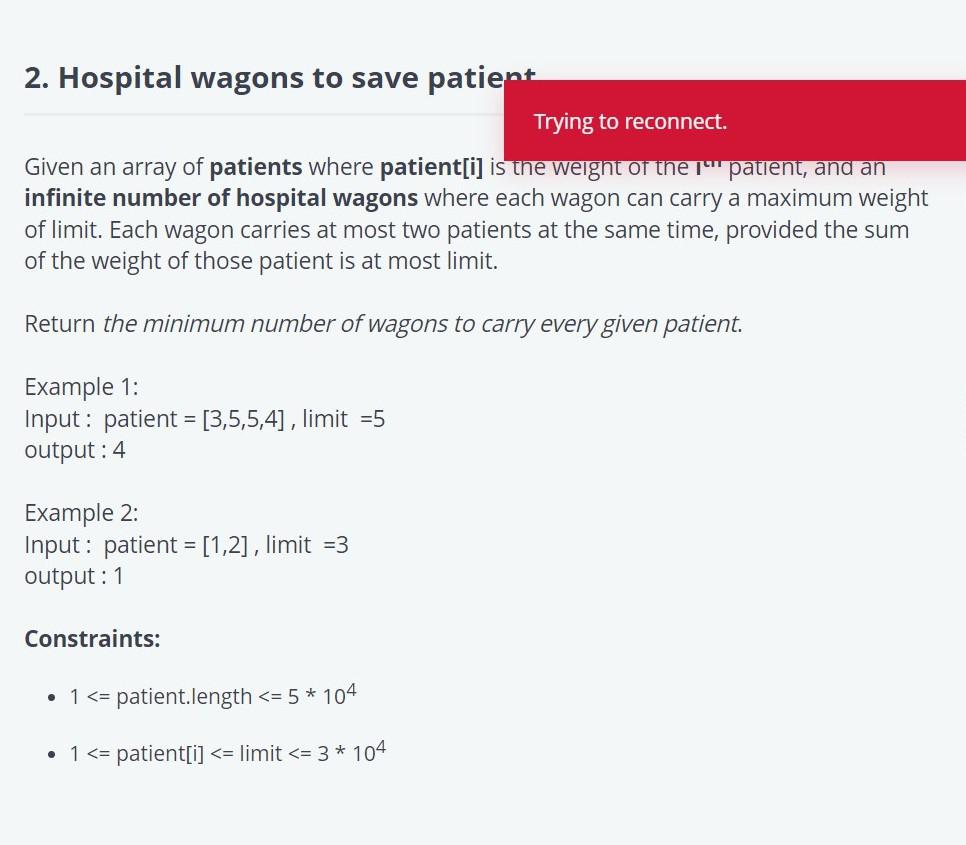
Task: Click the 'output : 1' line
Action: [x=74, y=576]
